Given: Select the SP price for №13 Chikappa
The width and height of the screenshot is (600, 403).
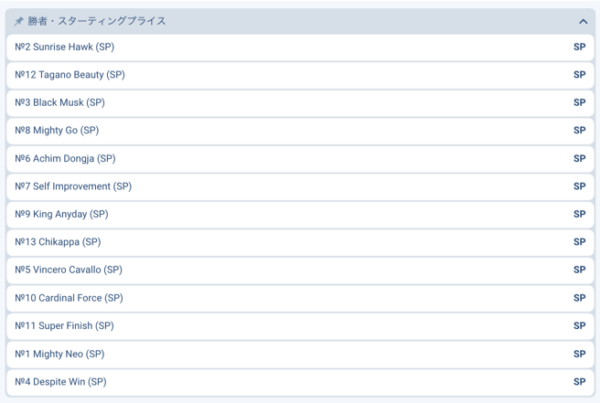Looking at the screenshot, I should (579, 242).
